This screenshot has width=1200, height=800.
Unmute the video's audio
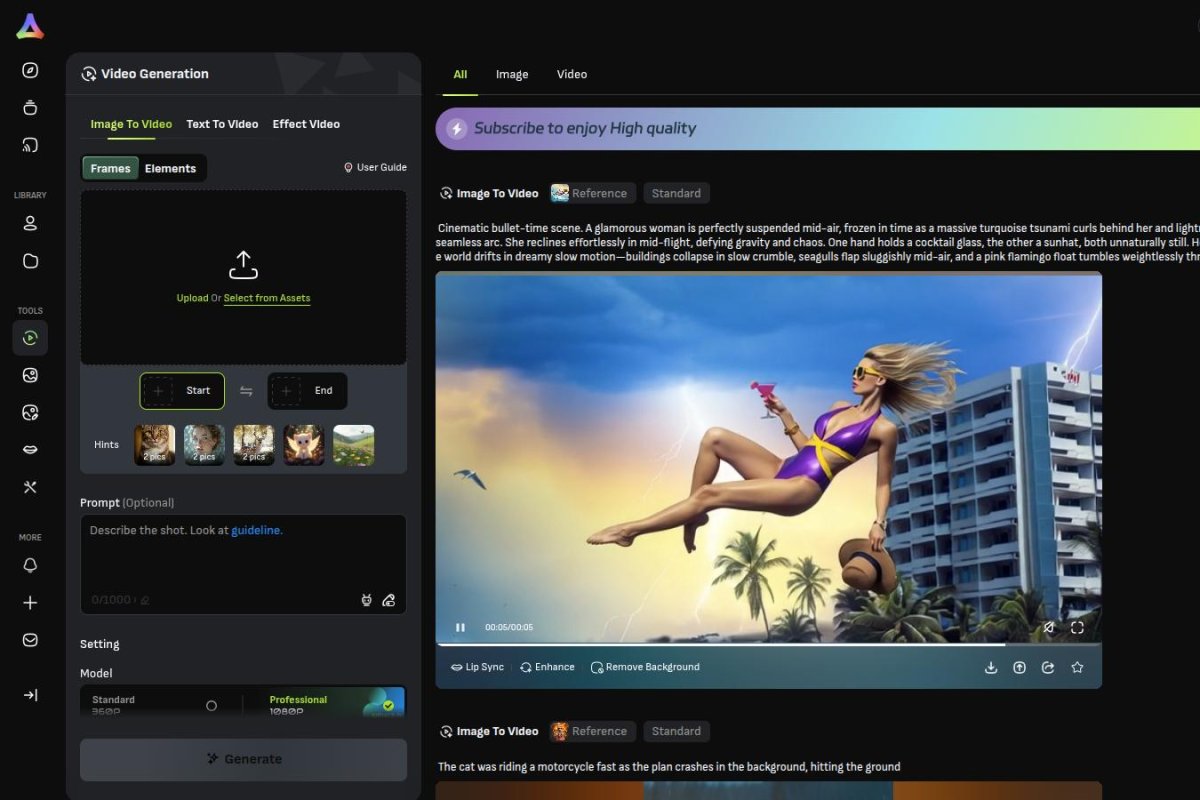coord(1049,627)
